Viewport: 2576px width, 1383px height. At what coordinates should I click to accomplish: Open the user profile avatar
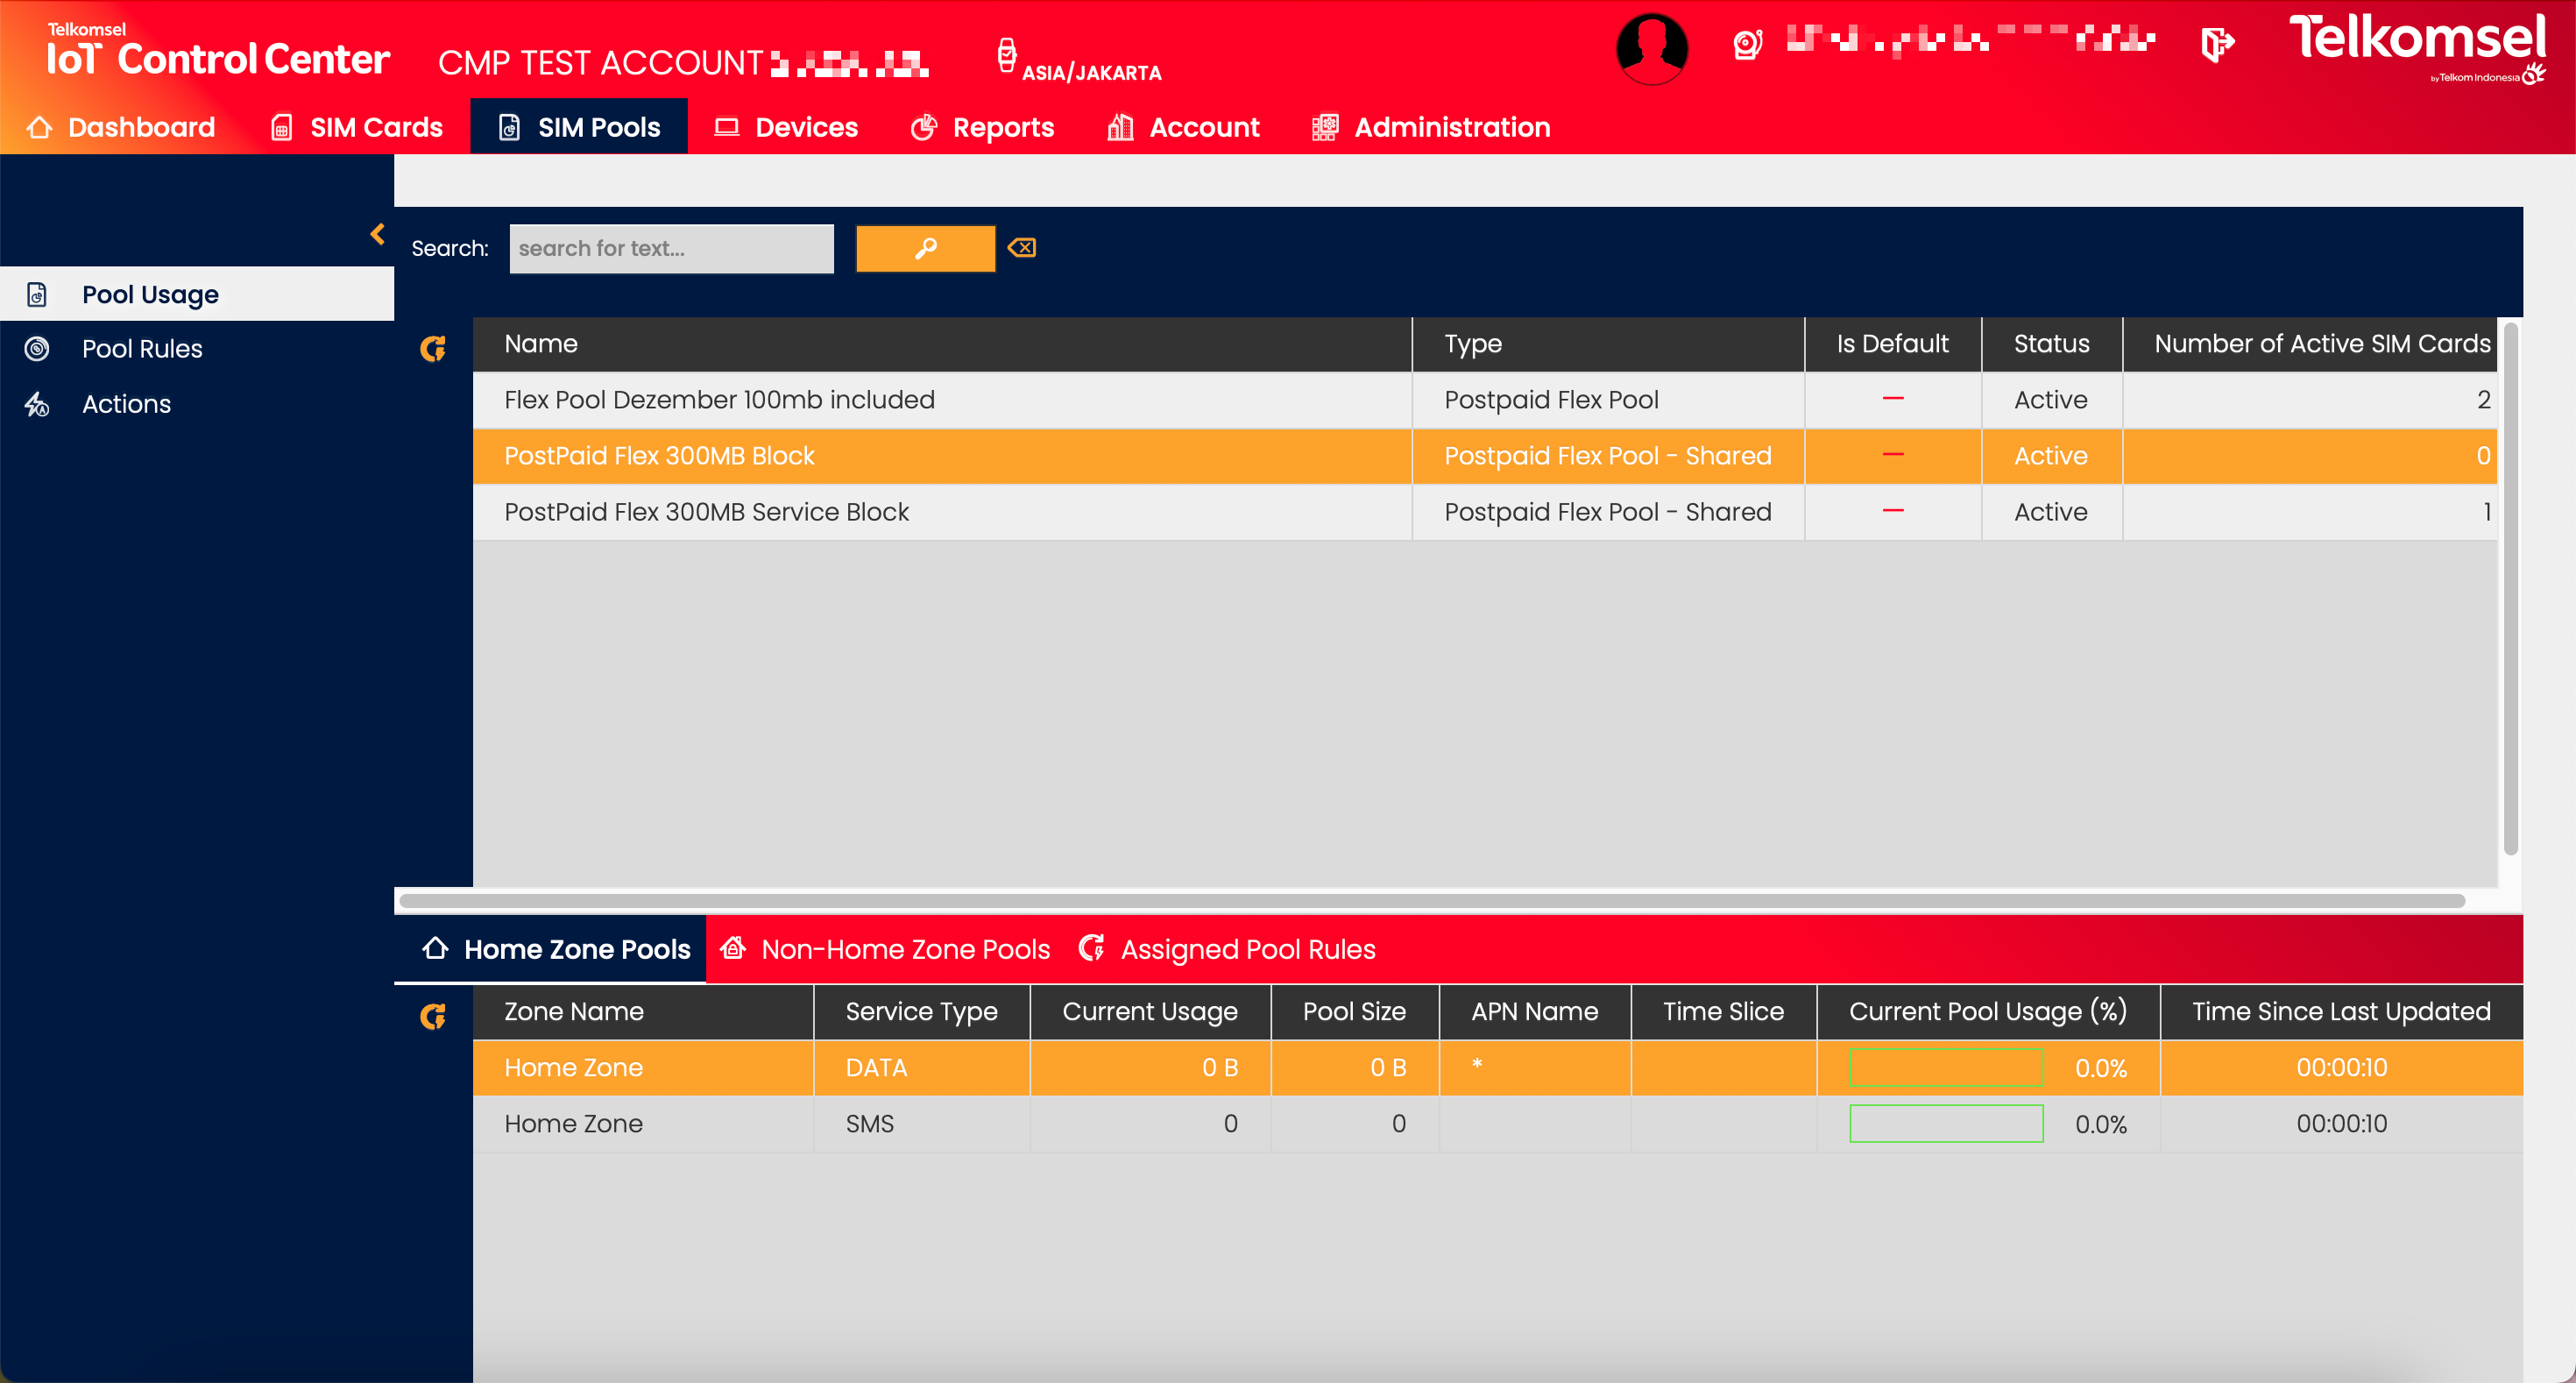(1651, 48)
